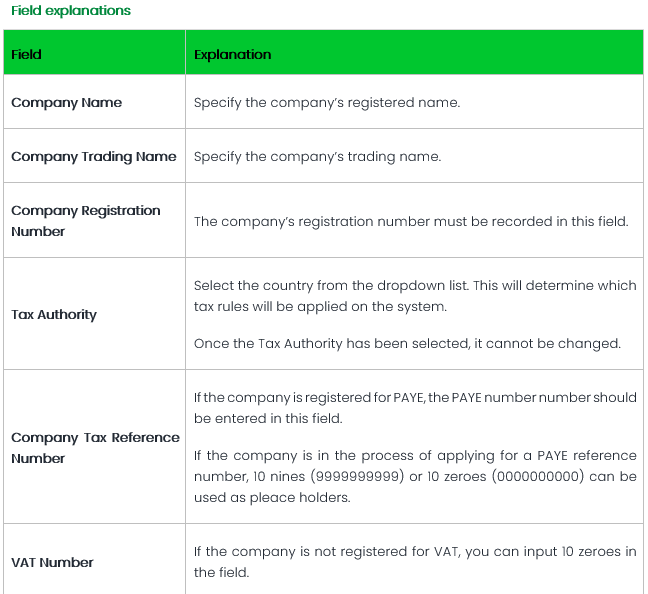The width and height of the screenshot is (648, 594).
Task: Select the "Company Trading Name" field cell
Action: (x=93, y=156)
